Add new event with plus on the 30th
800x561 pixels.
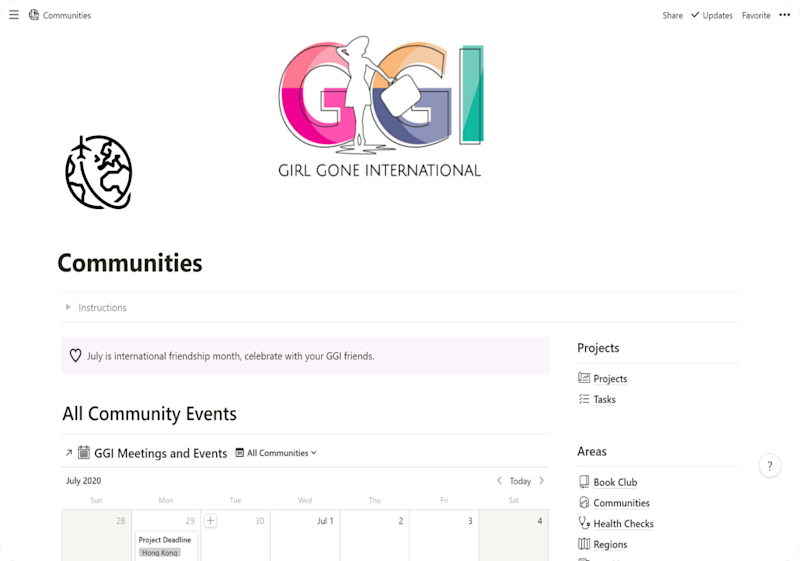[x=210, y=521]
